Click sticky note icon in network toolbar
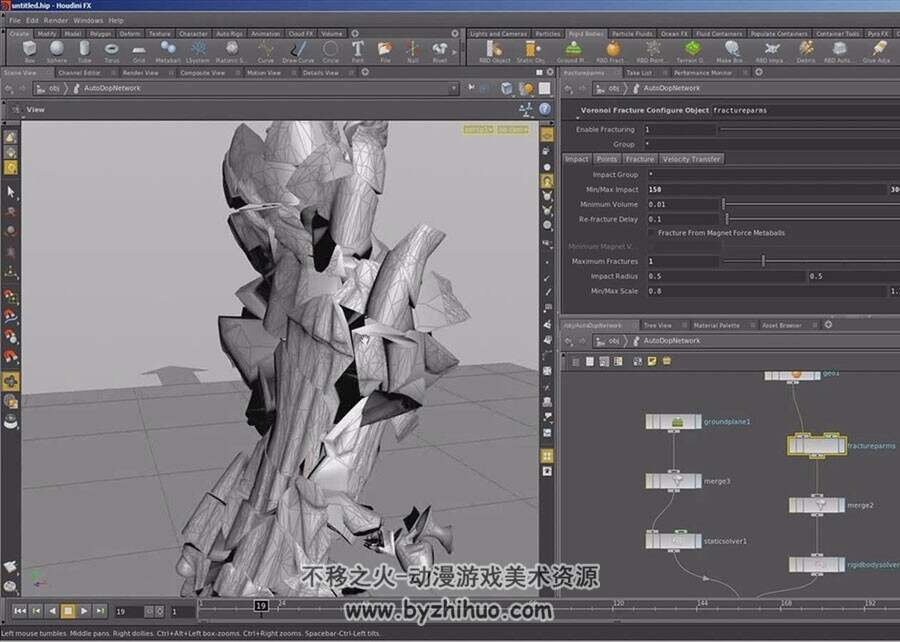Screen dimensions: 900x642 tap(652, 361)
